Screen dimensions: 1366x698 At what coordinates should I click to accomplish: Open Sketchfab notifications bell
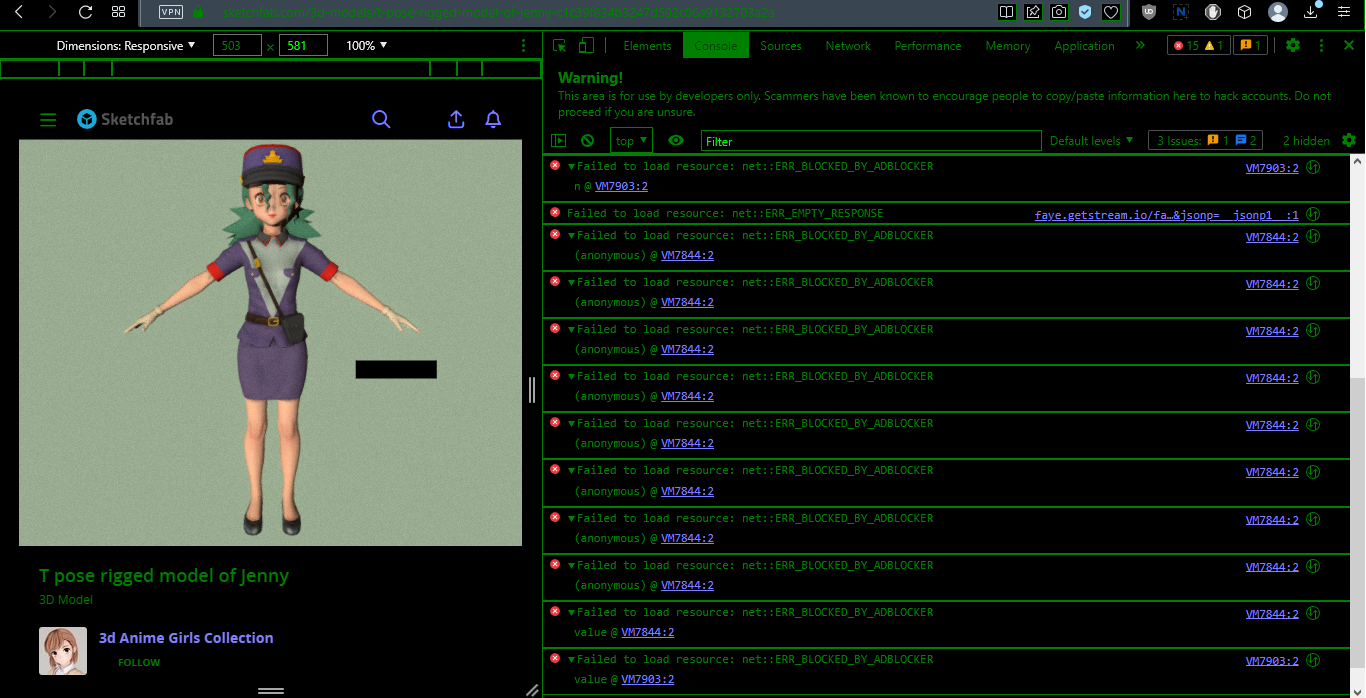(493, 119)
